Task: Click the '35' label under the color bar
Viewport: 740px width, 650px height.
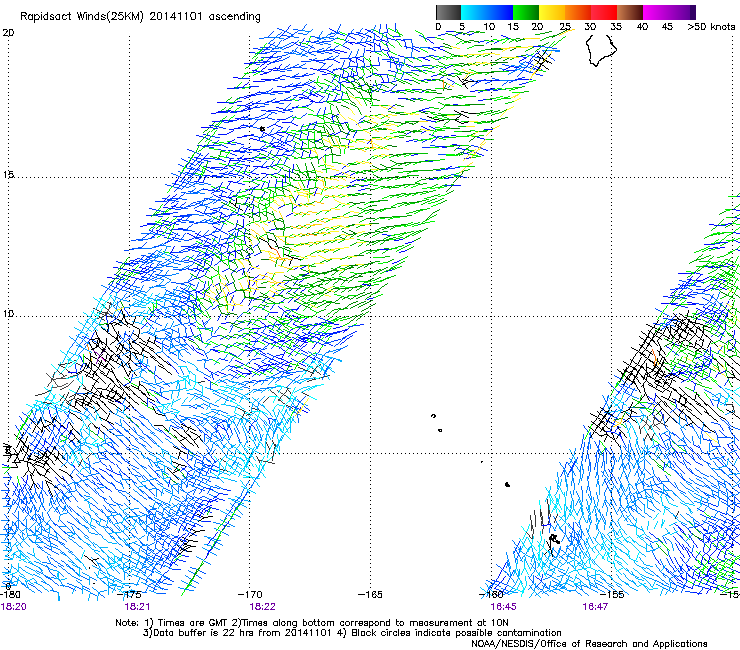Action: [x=616, y=27]
